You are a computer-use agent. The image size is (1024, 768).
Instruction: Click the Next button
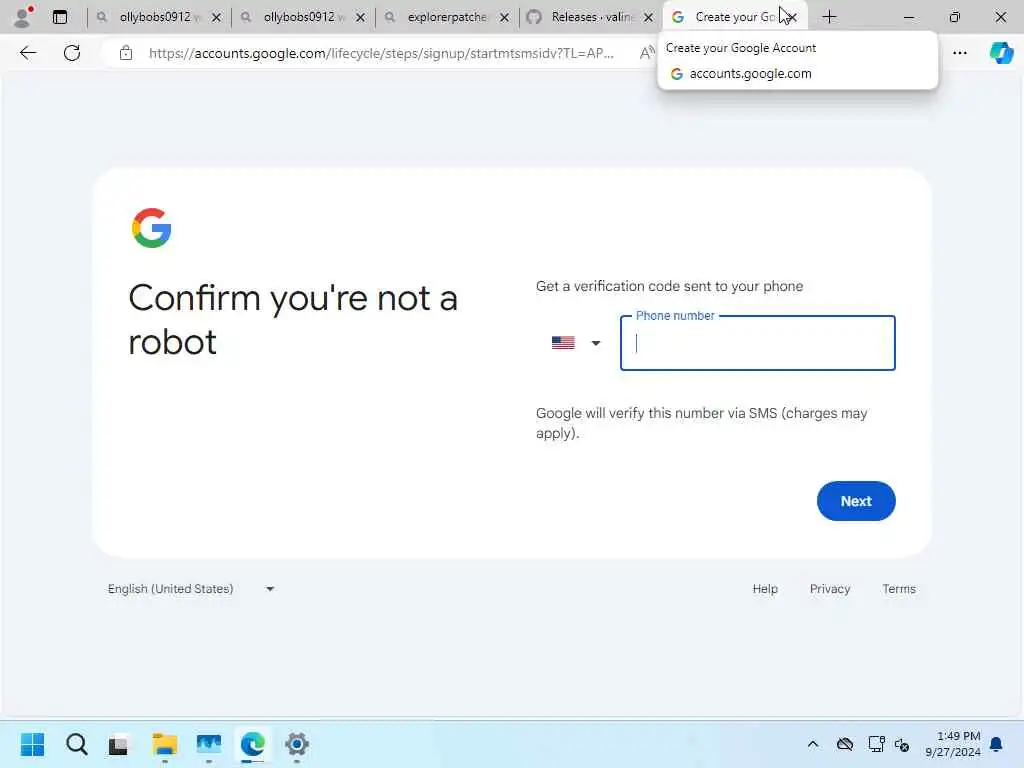click(x=856, y=501)
